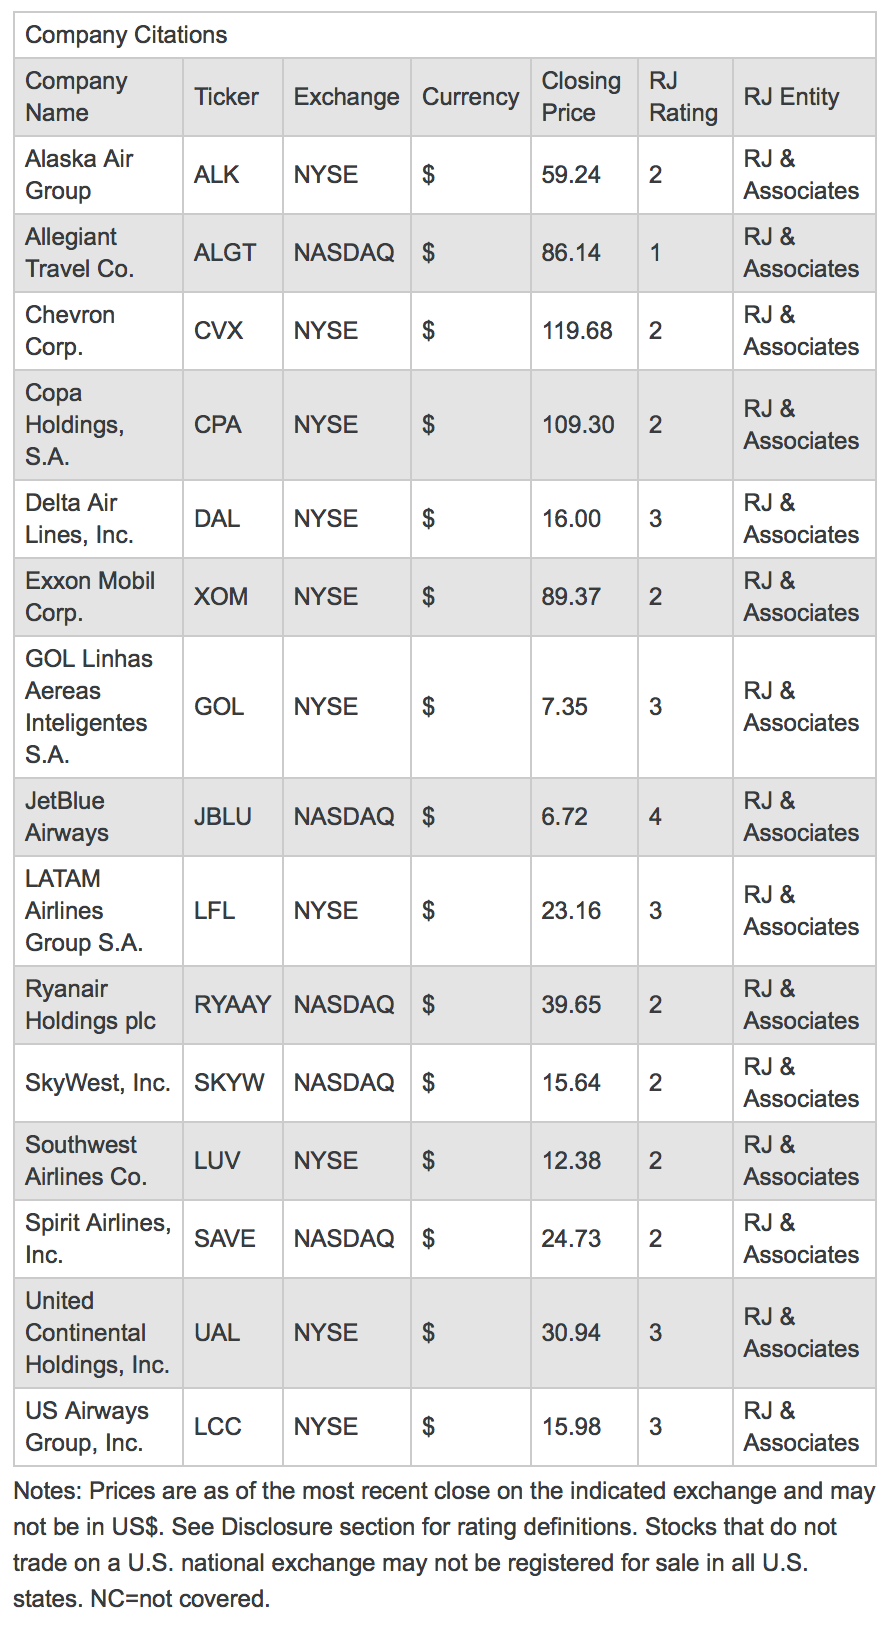Click the XOM ticker cell
888x1628 pixels.
coord(221,597)
